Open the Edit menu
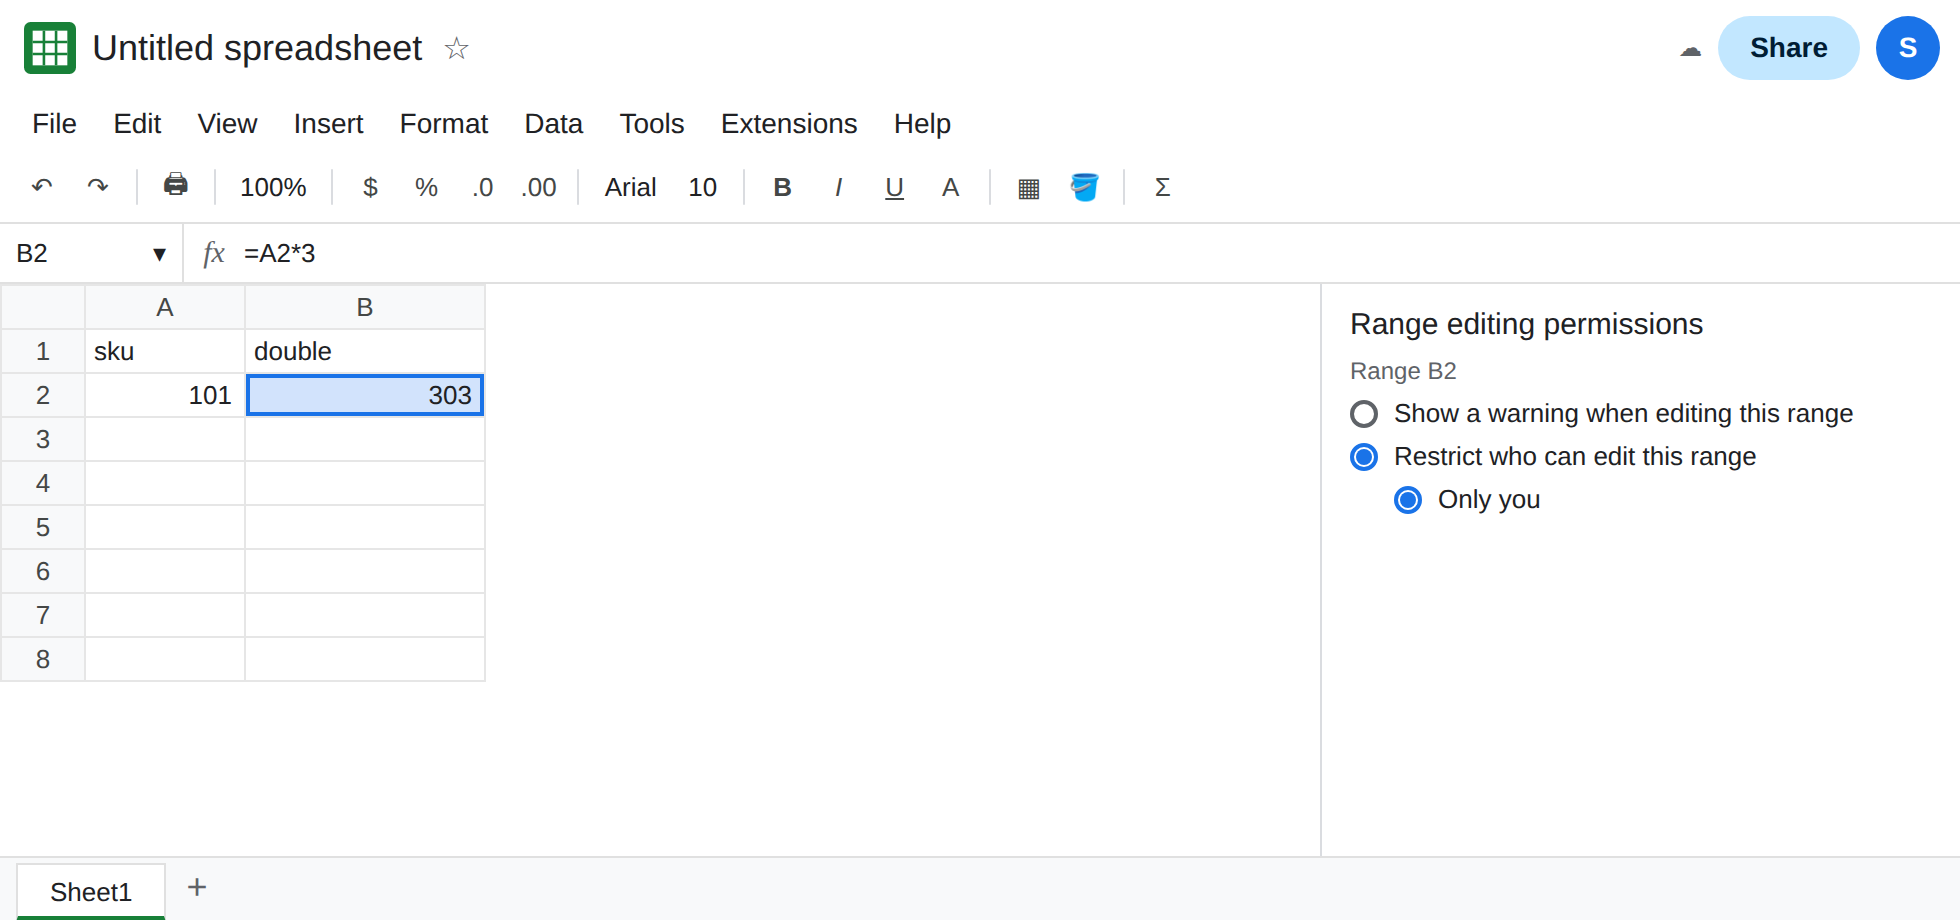This screenshot has height=920, width=1960. [x=137, y=123]
